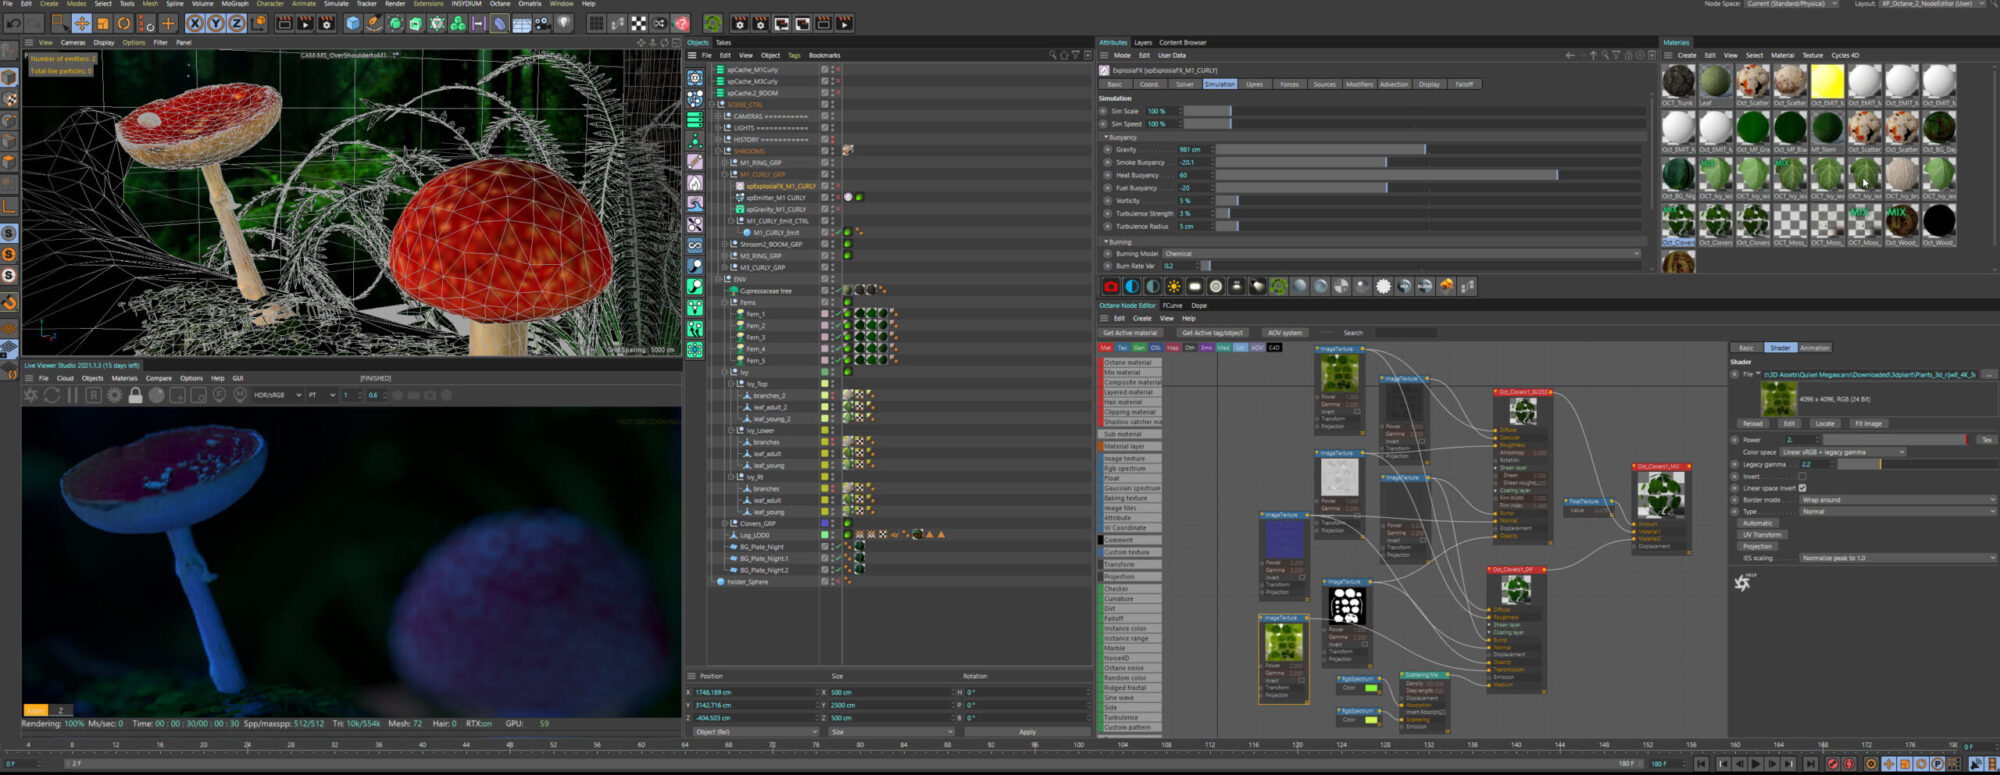Select the Scale tool in the top toolbar
The width and height of the screenshot is (2000, 775).
(102, 23)
